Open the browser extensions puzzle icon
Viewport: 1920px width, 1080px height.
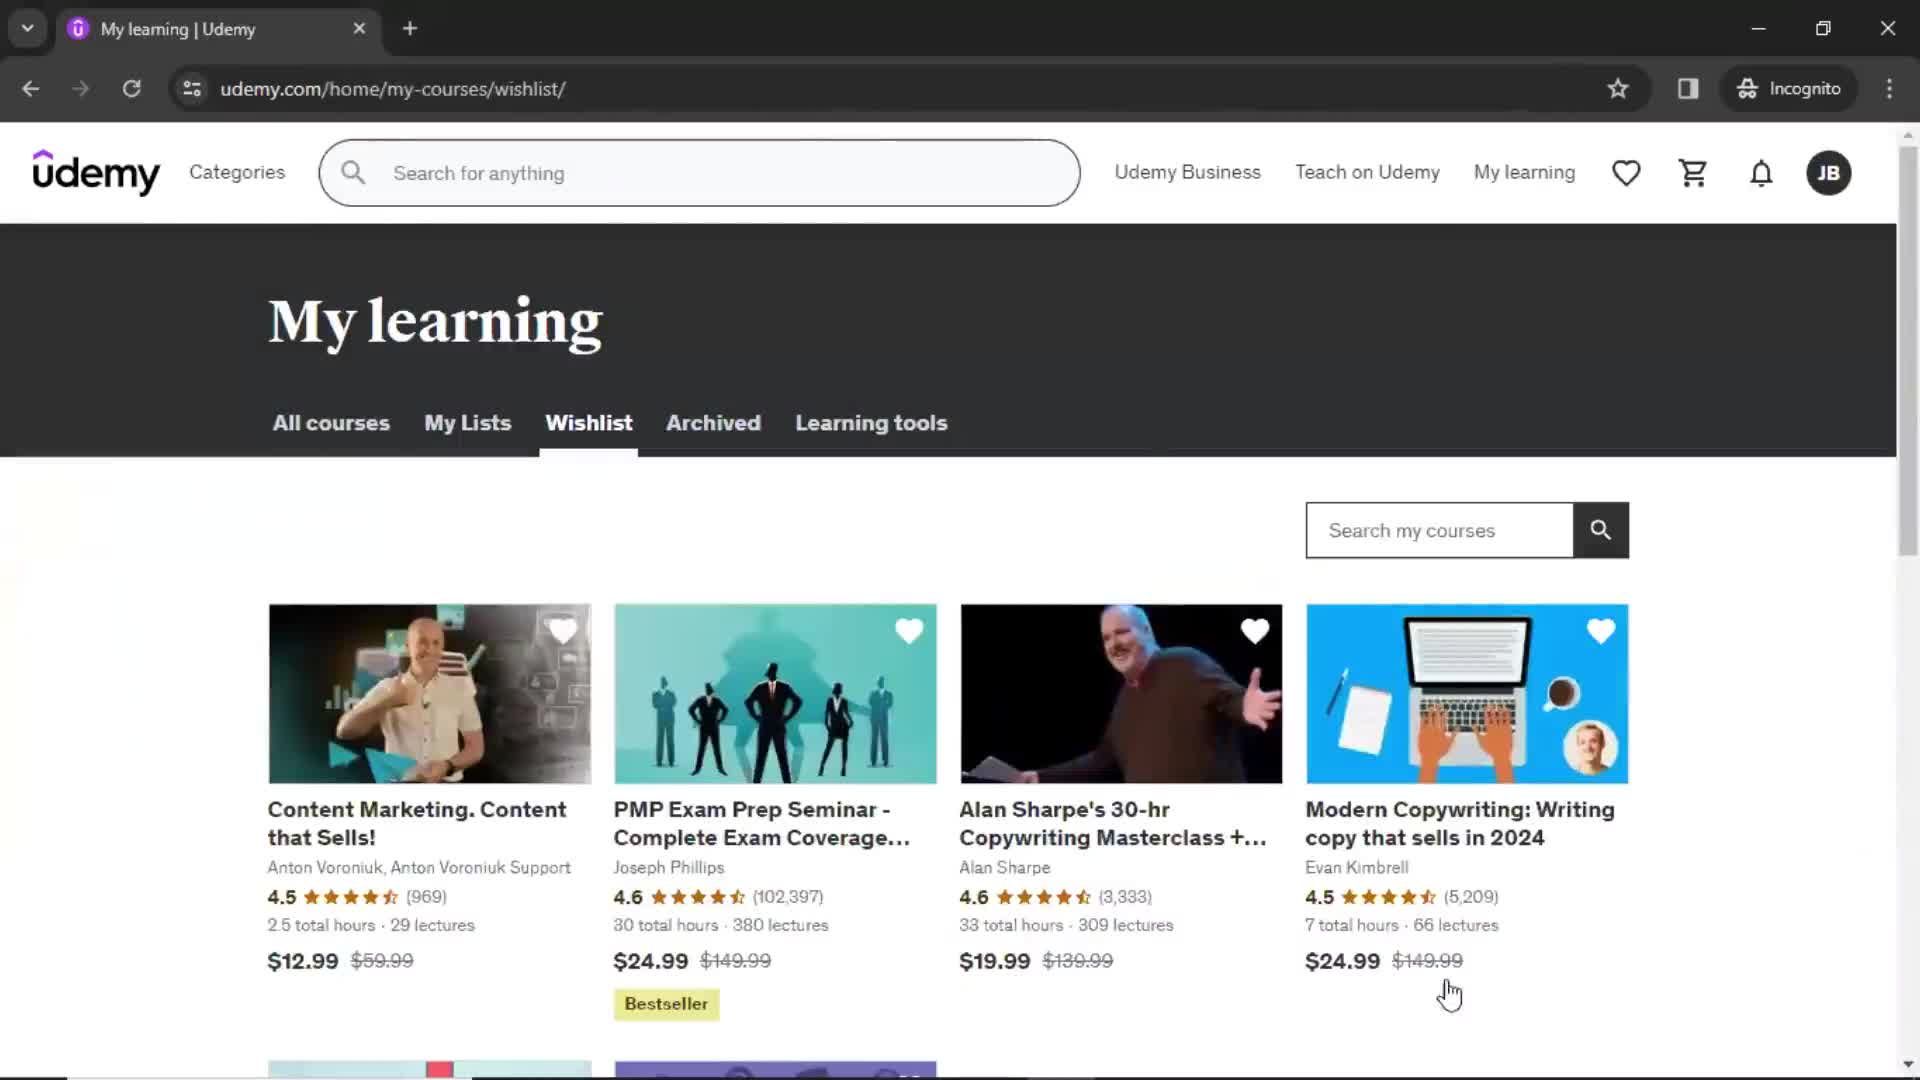click(x=1688, y=88)
